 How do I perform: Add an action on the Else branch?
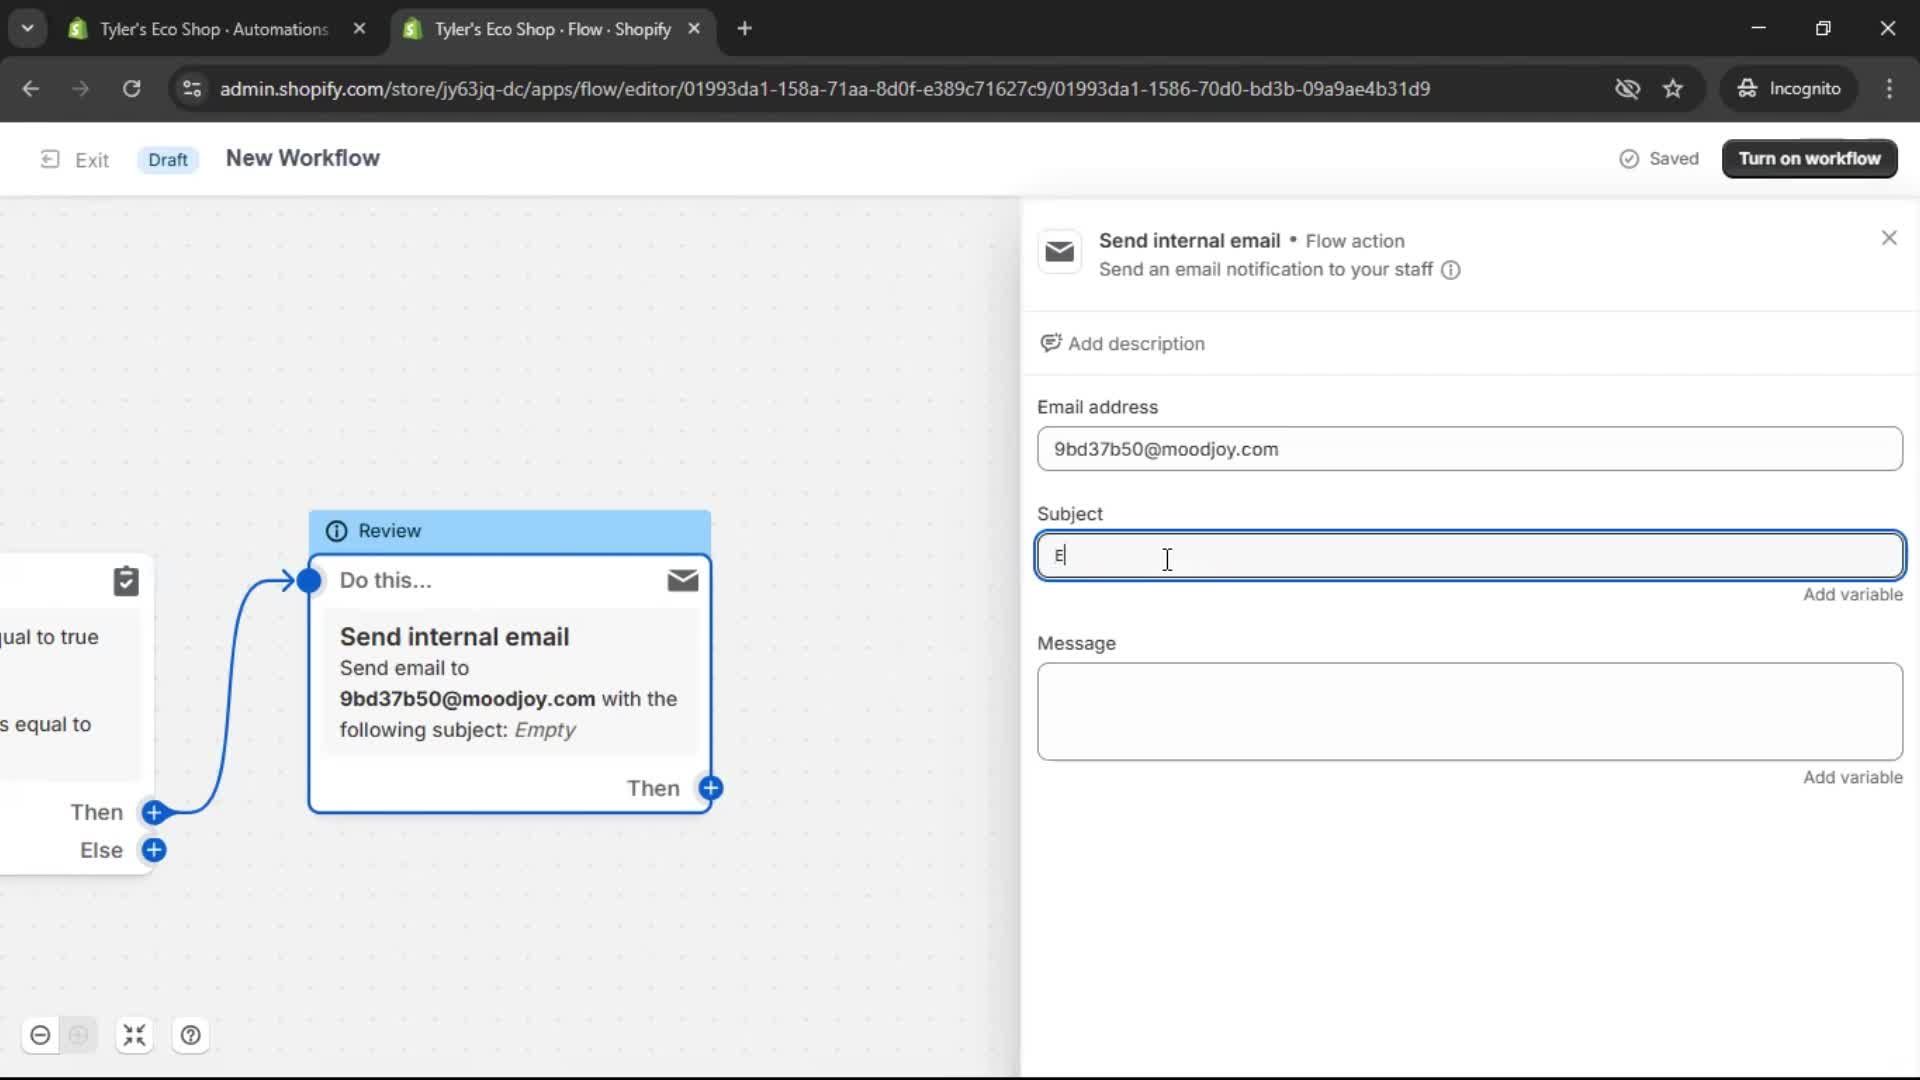click(x=154, y=850)
